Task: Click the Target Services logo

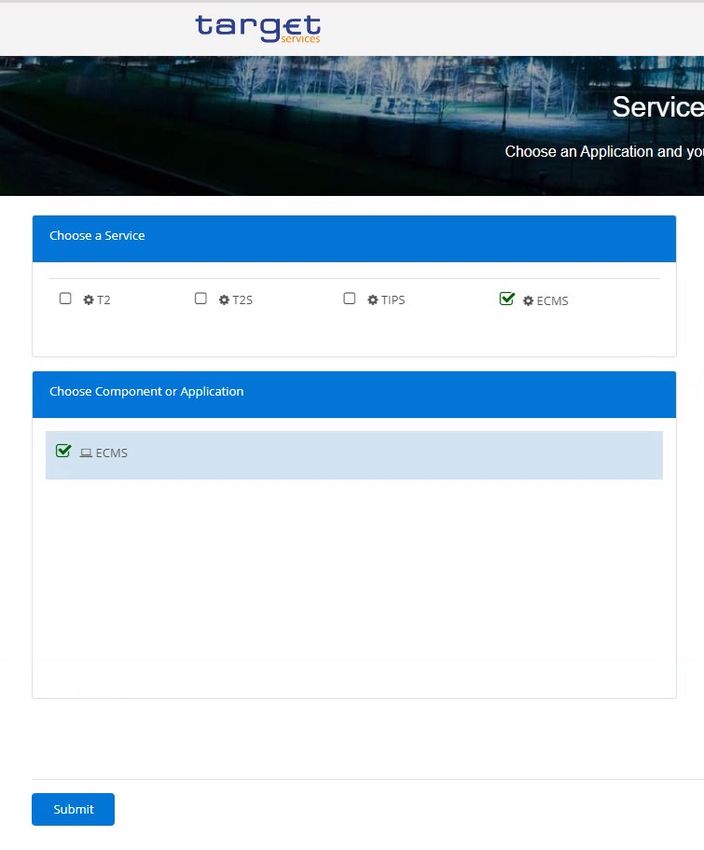Action: [258, 28]
